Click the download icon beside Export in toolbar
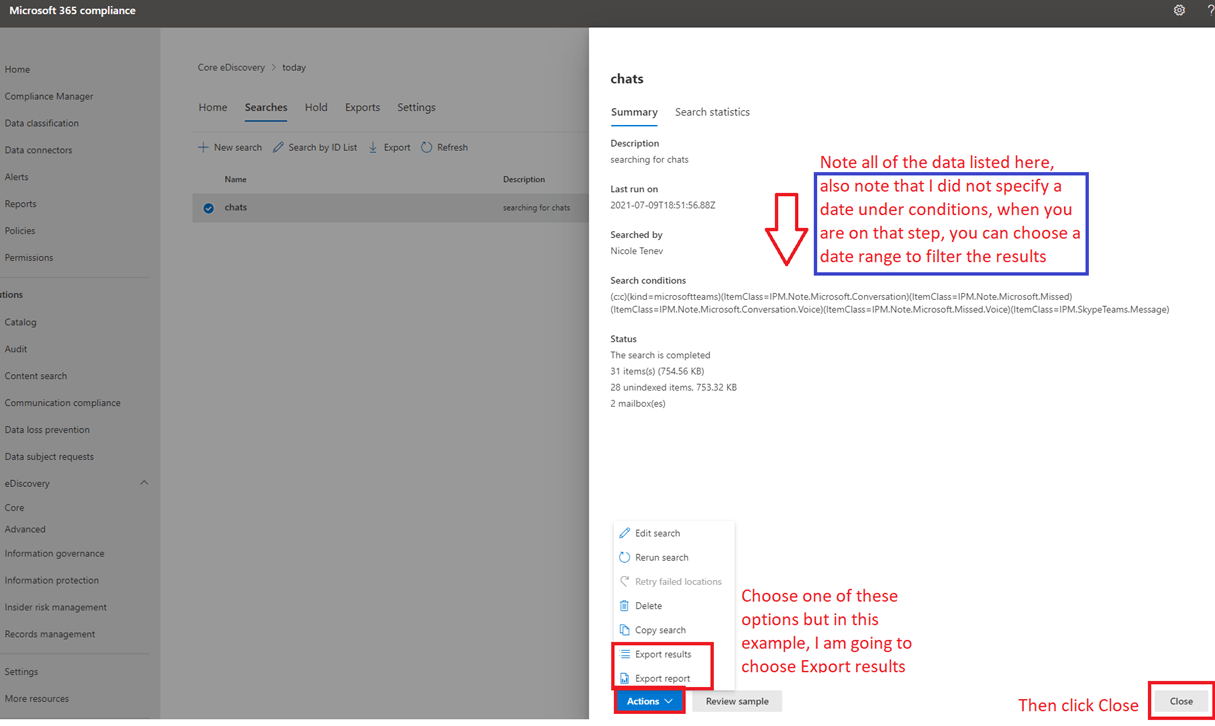 pyautogui.click(x=373, y=147)
